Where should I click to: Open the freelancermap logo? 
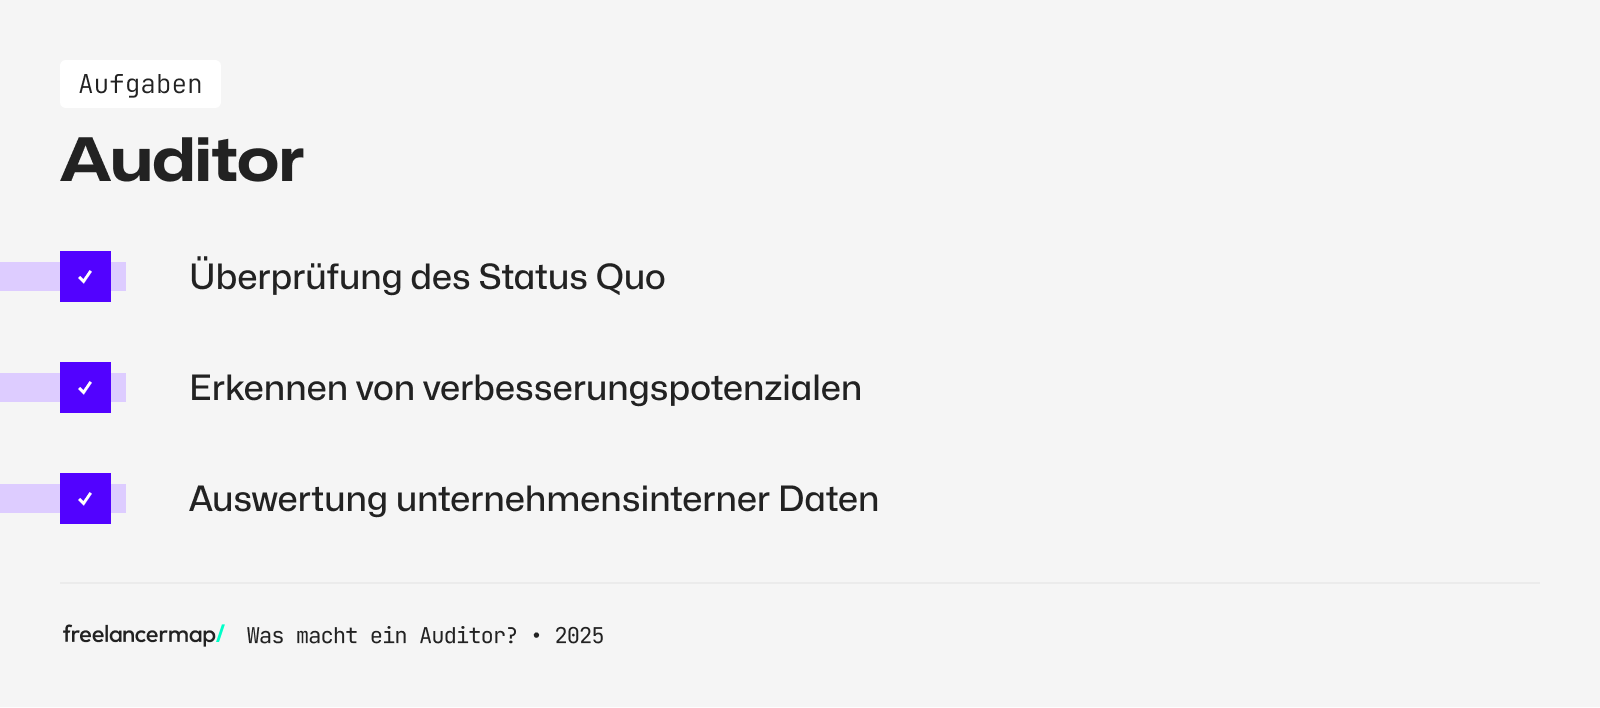pyautogui.click(x=139, y=635)
